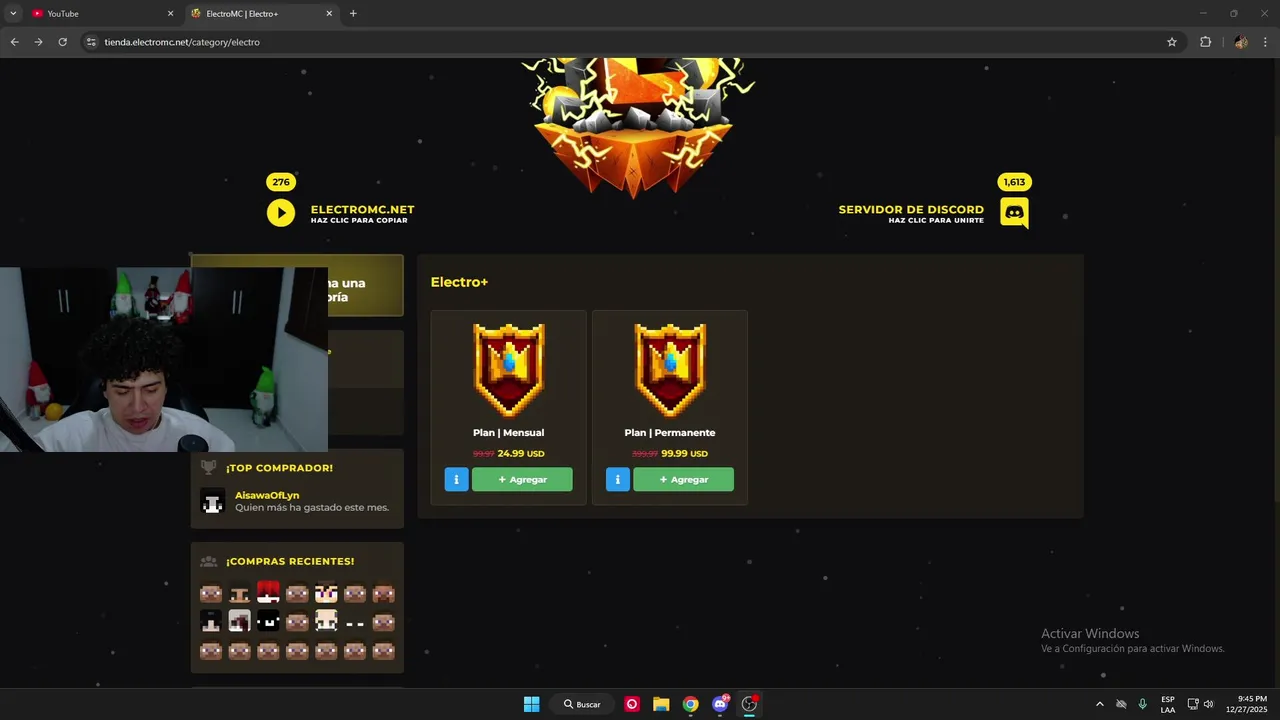Click the avatar showing two white dashes

355,621
